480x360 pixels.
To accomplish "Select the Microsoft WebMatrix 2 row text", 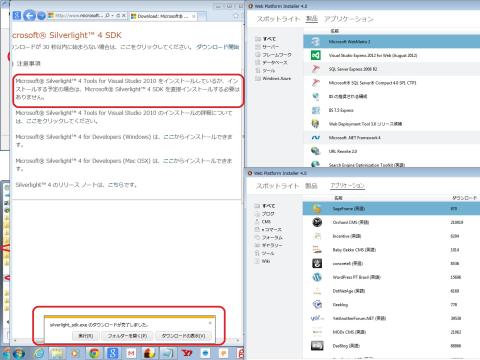I will pyautogui.click(x=349, y=42).
